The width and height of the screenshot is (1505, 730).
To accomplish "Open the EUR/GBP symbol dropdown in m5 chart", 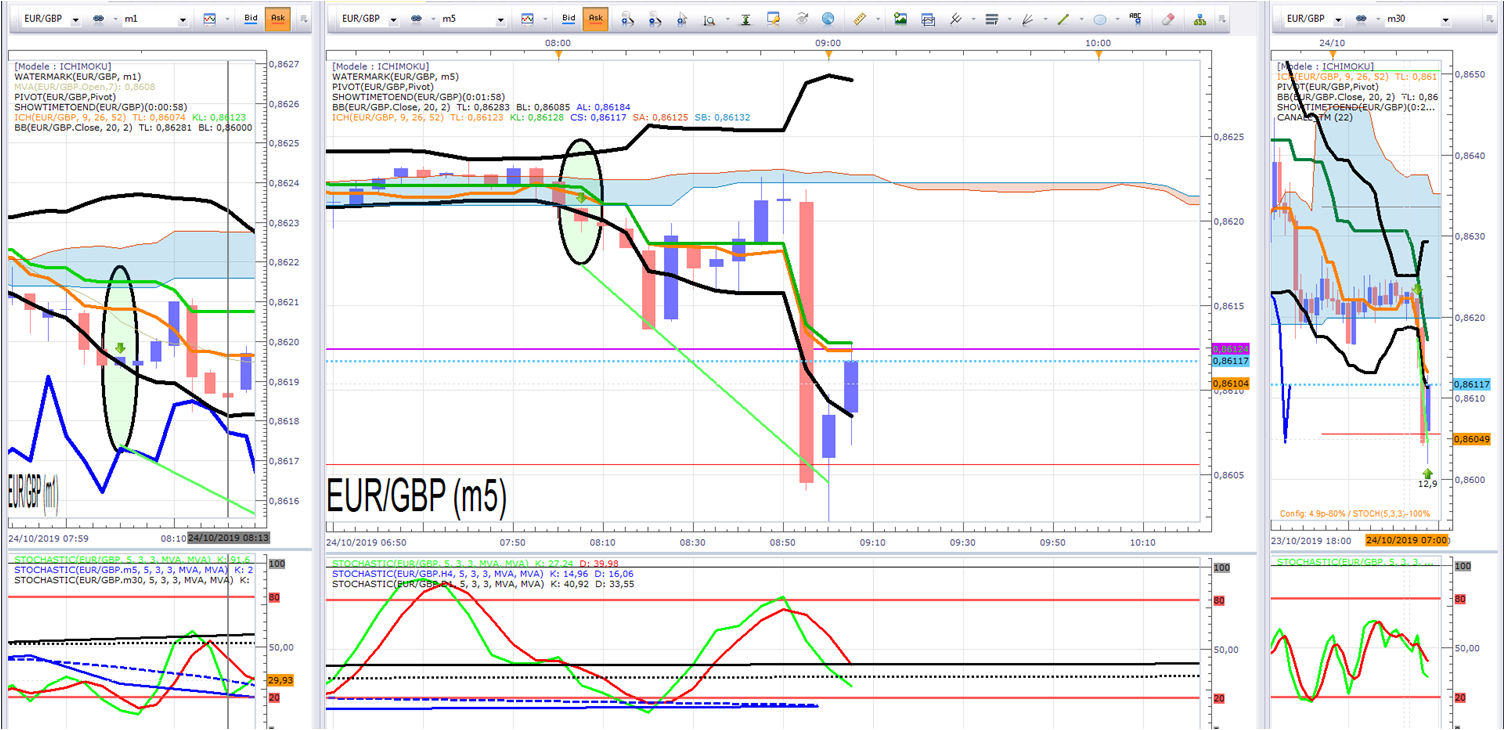I will [x=396, y=19].
